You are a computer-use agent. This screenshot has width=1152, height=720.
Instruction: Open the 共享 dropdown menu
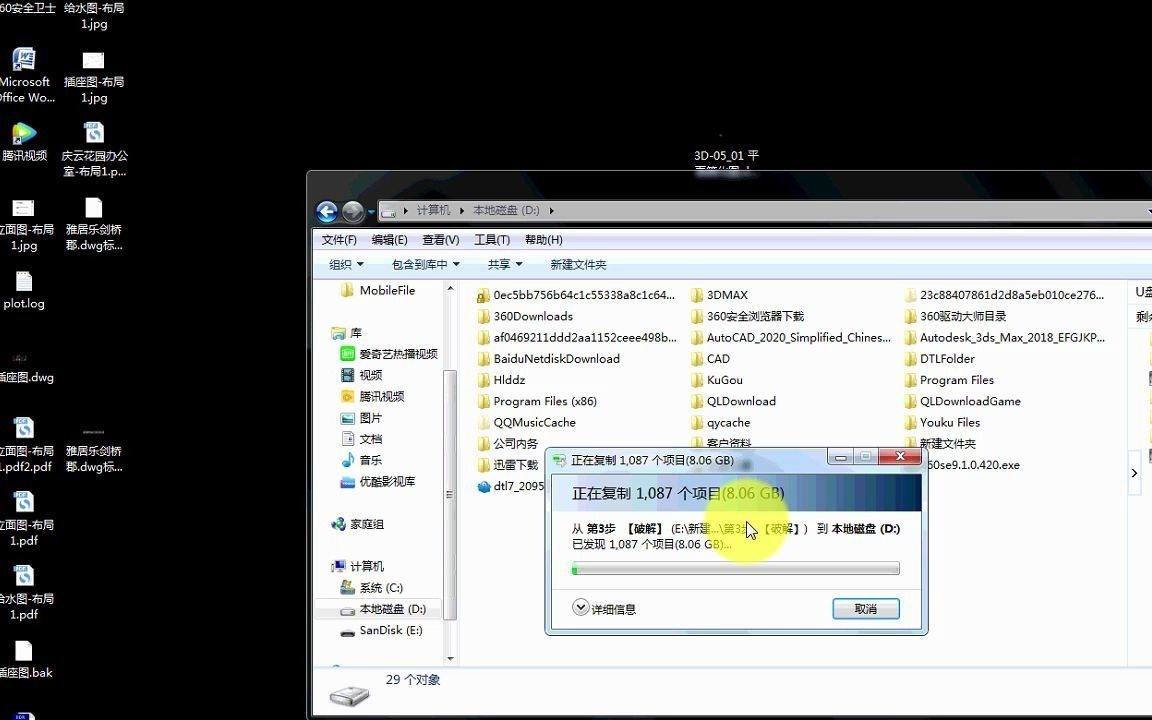pos(504,263)
